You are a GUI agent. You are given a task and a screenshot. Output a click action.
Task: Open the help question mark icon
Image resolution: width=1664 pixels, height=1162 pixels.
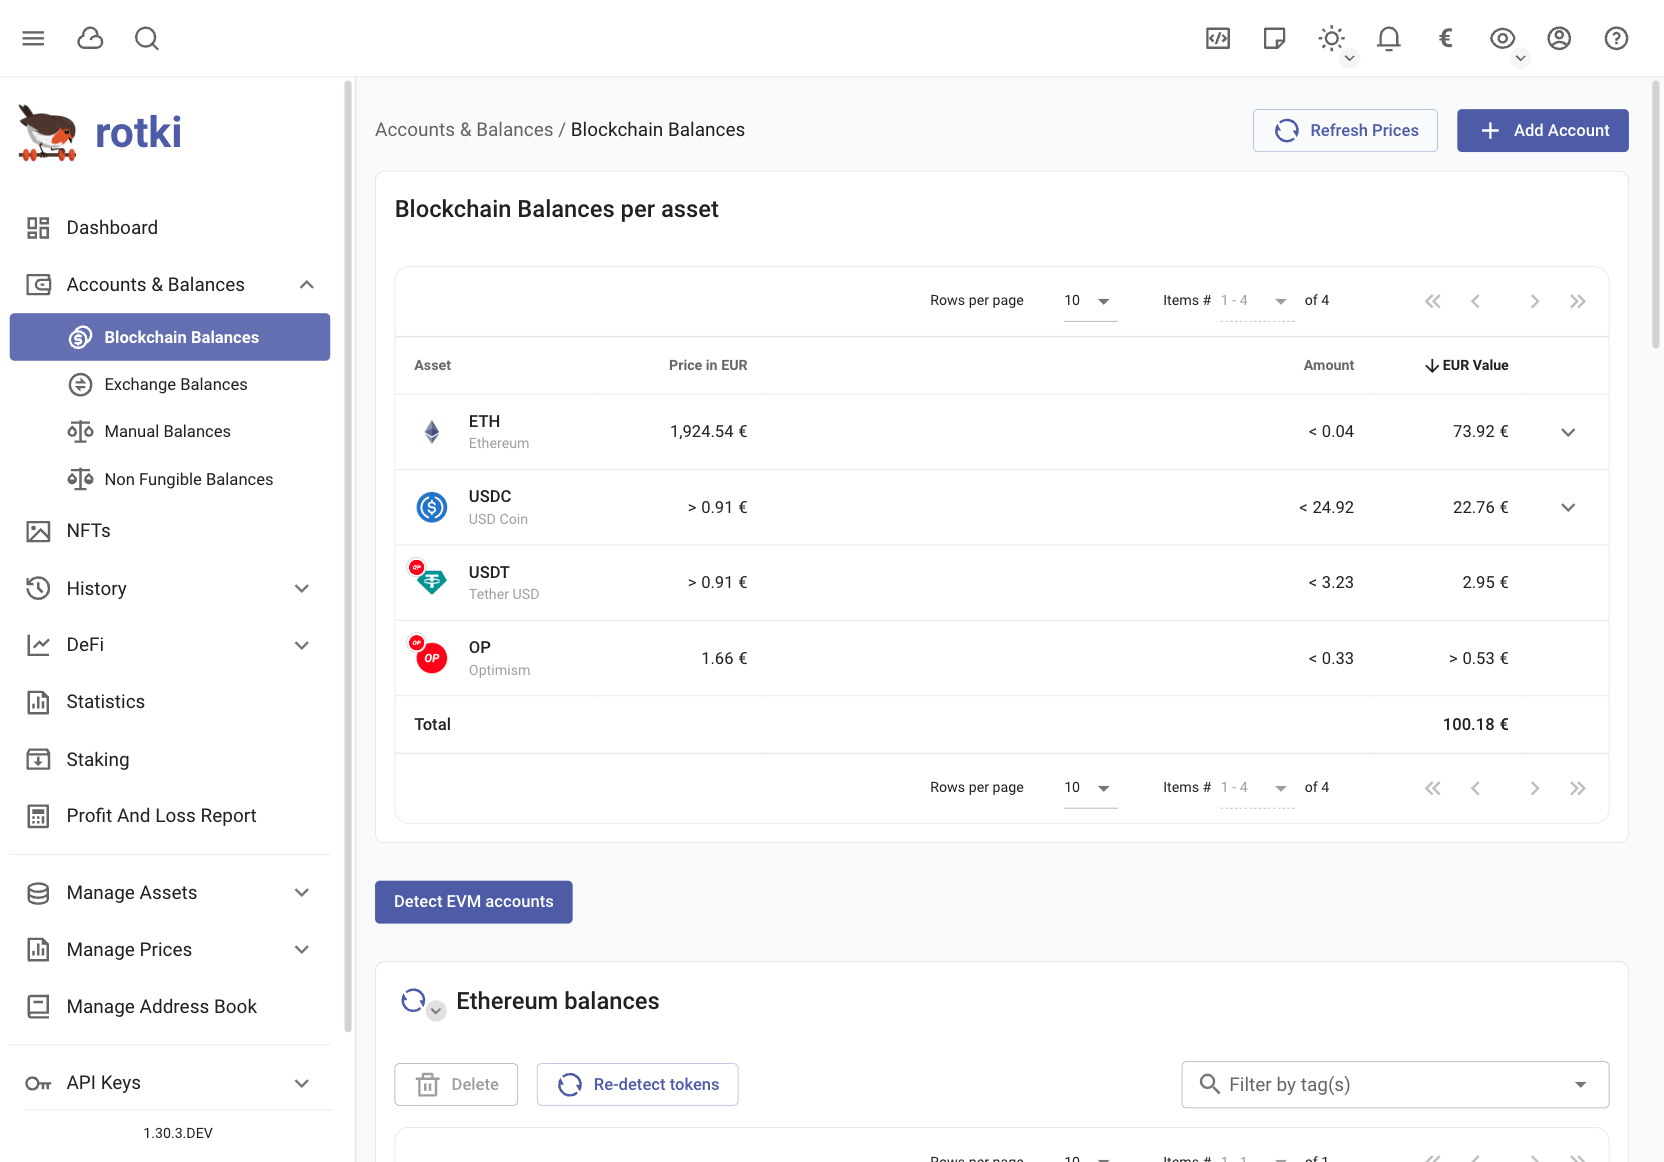tap(1616, 38)
